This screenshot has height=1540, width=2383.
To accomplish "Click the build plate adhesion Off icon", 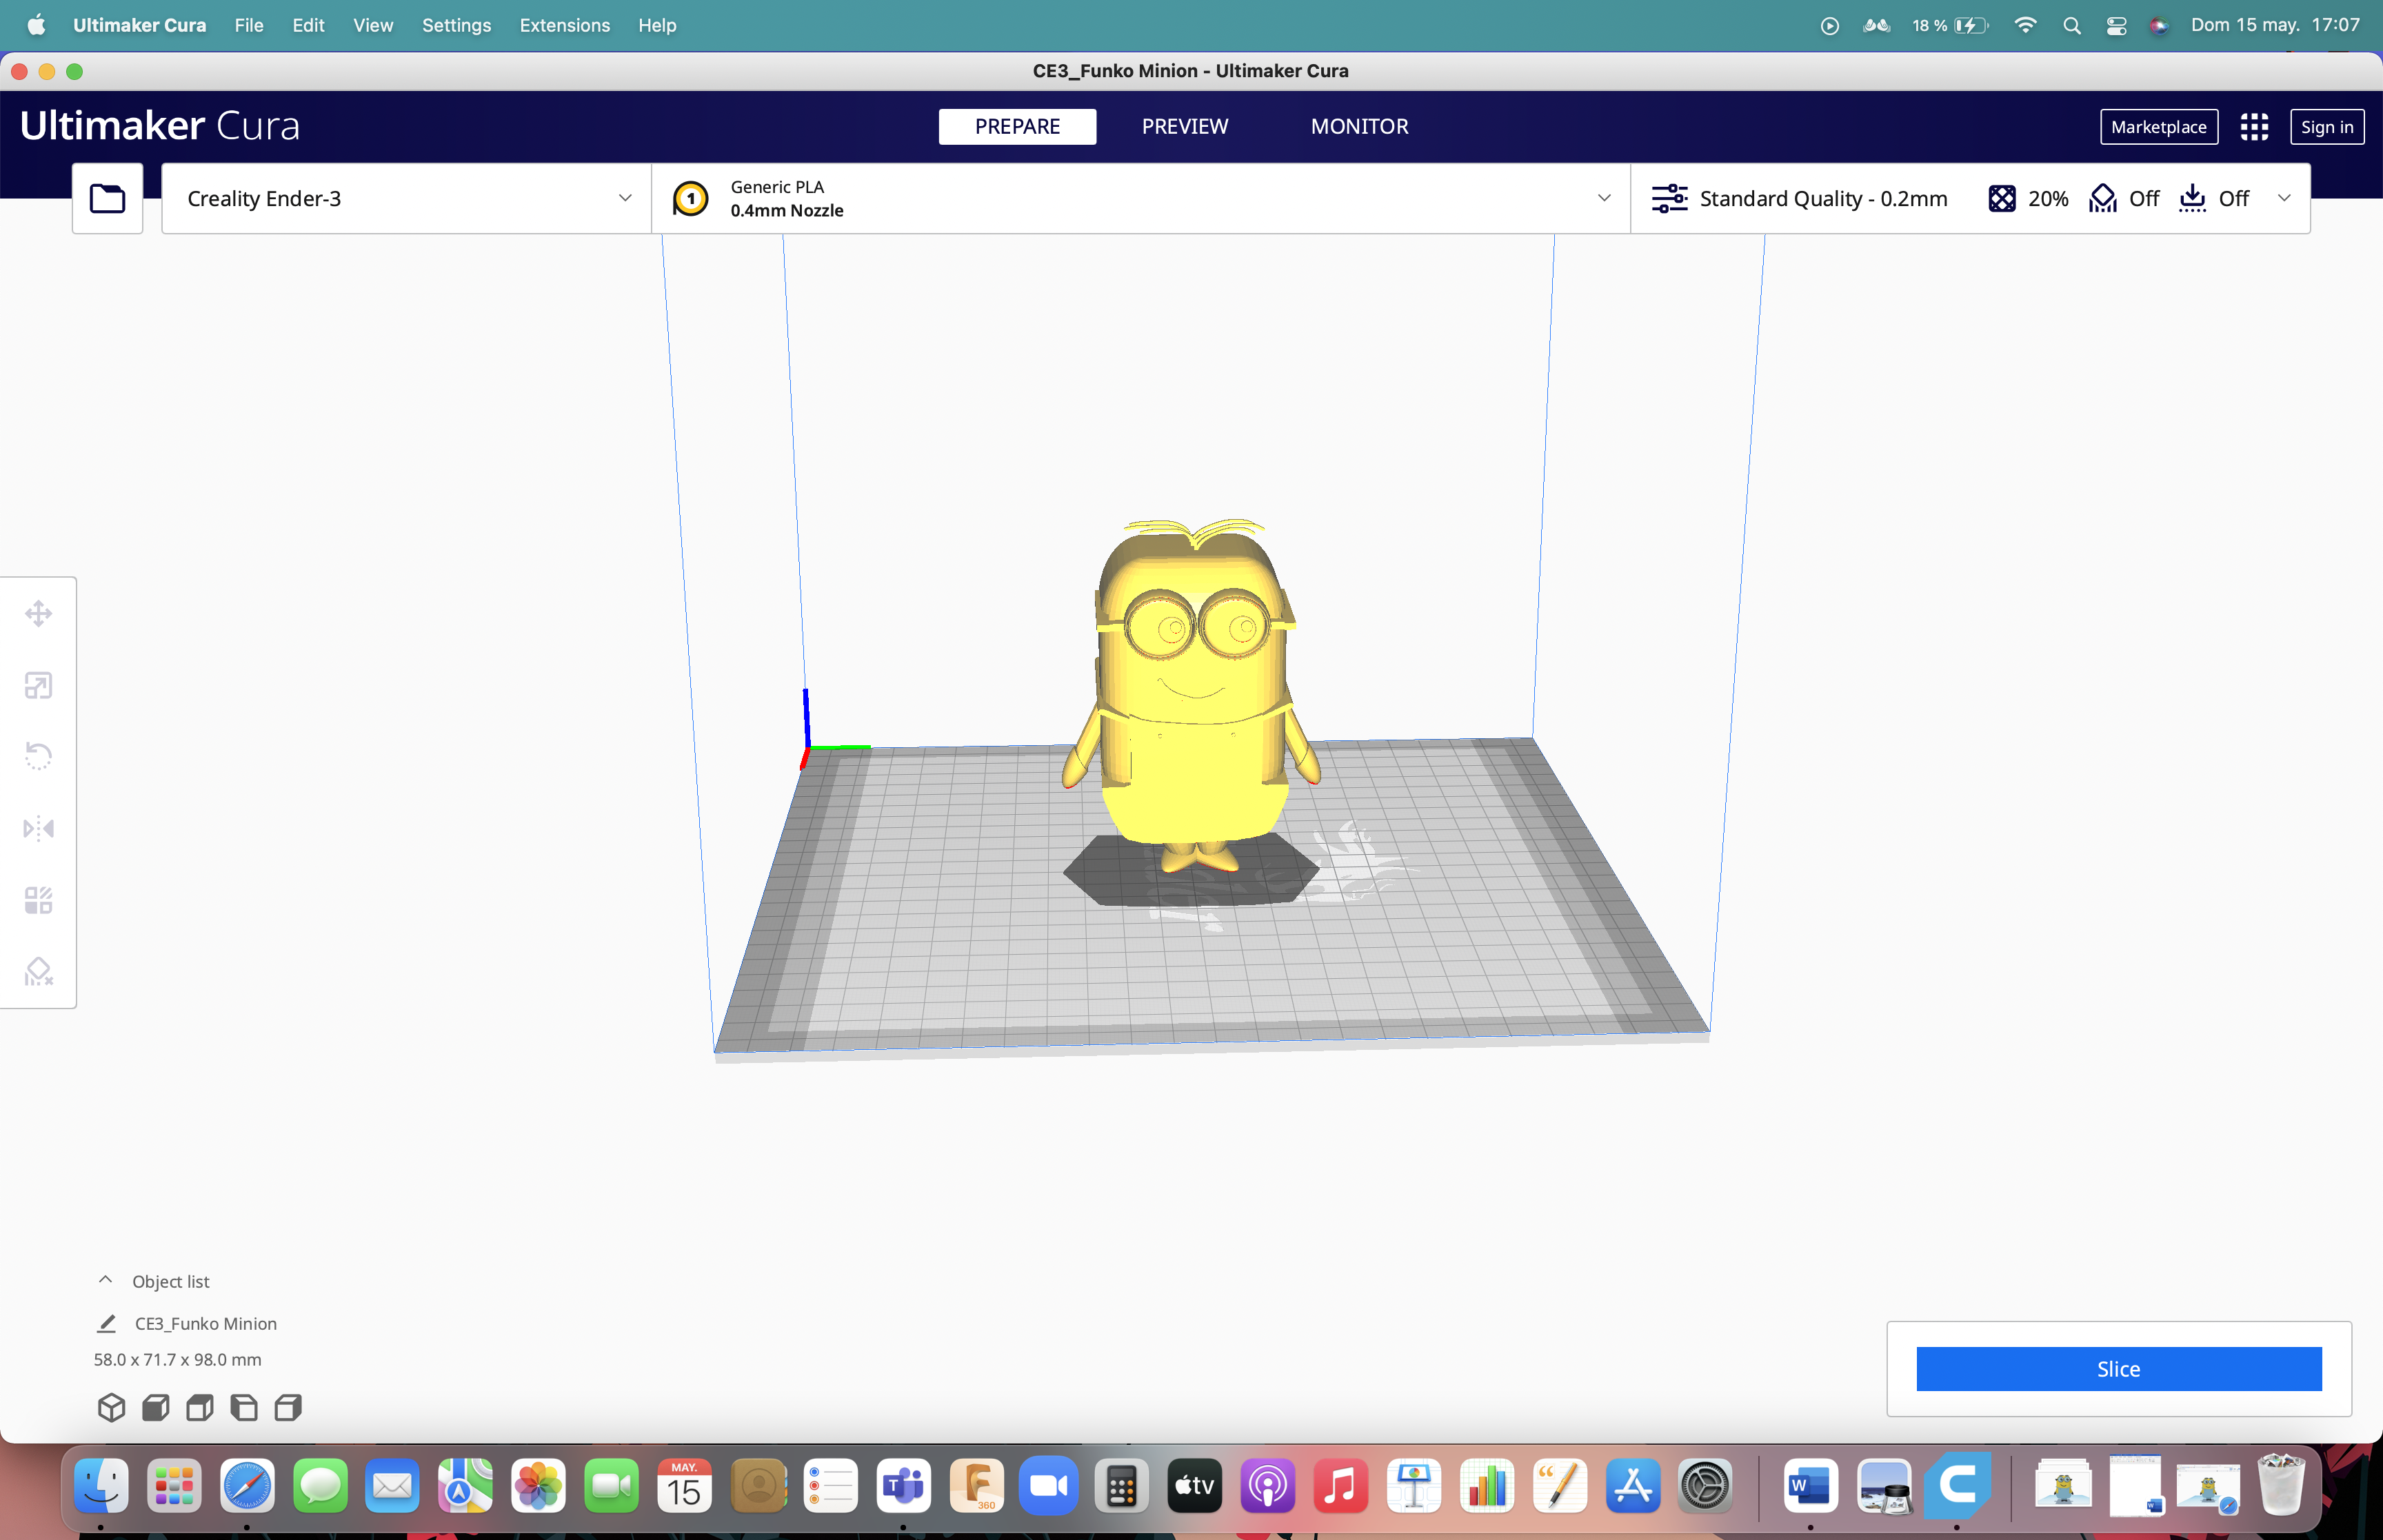I will (x=2192, y=198).
